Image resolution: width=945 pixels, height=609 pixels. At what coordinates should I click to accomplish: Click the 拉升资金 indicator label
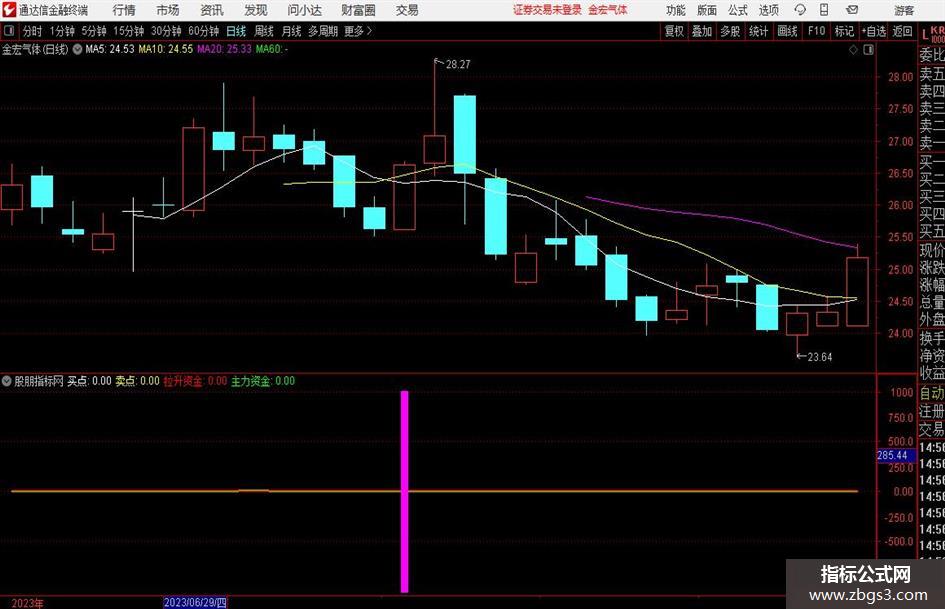(195, 381)
